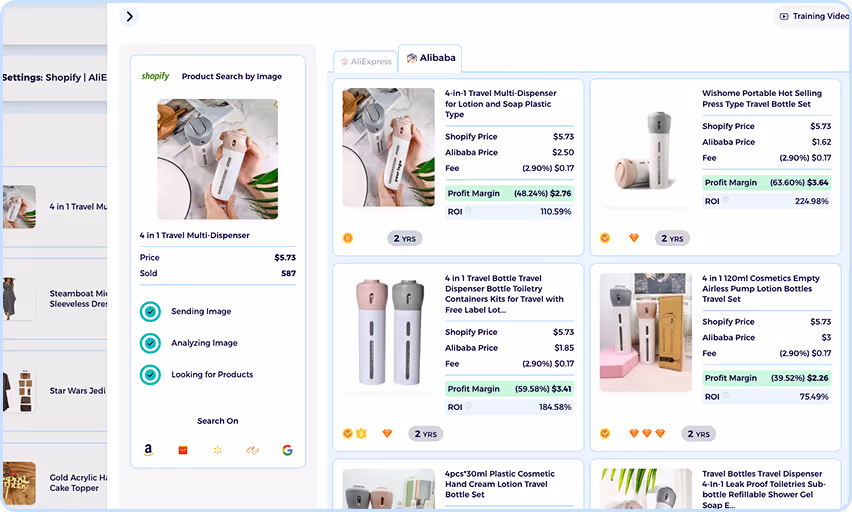Click diamond icon on Toiletry Containers card
The height and width of the screenshot is (512, 852).
[387, 434]
